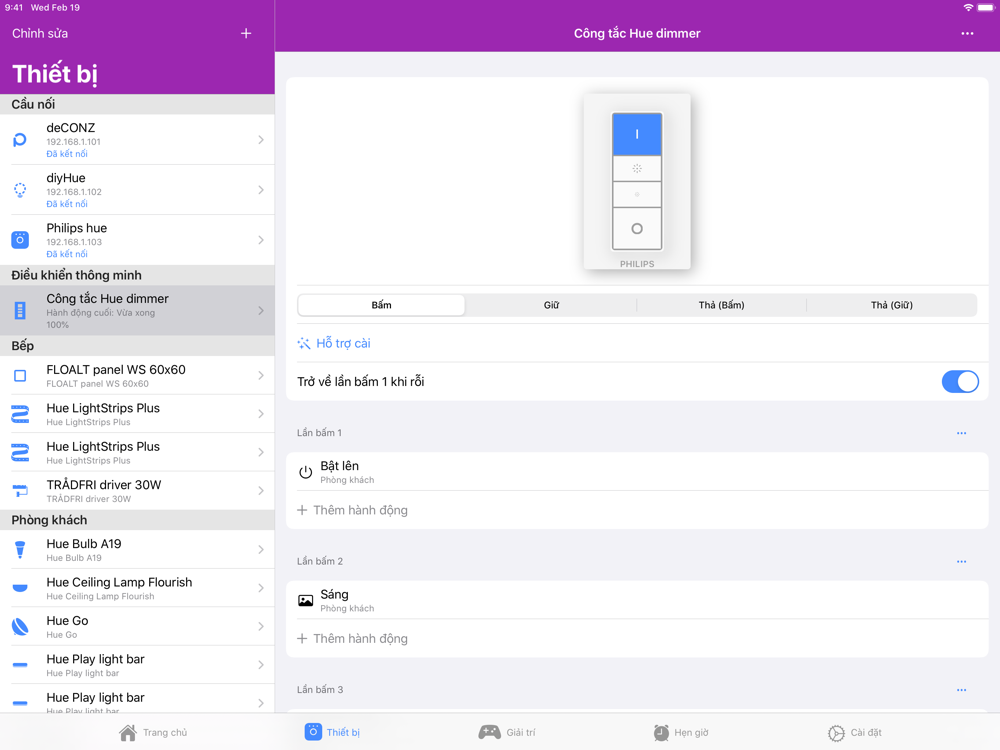Select the deCONZ bridge icon
The width and height of the screenshot is (1000, 750).
(x=20, y=140)
